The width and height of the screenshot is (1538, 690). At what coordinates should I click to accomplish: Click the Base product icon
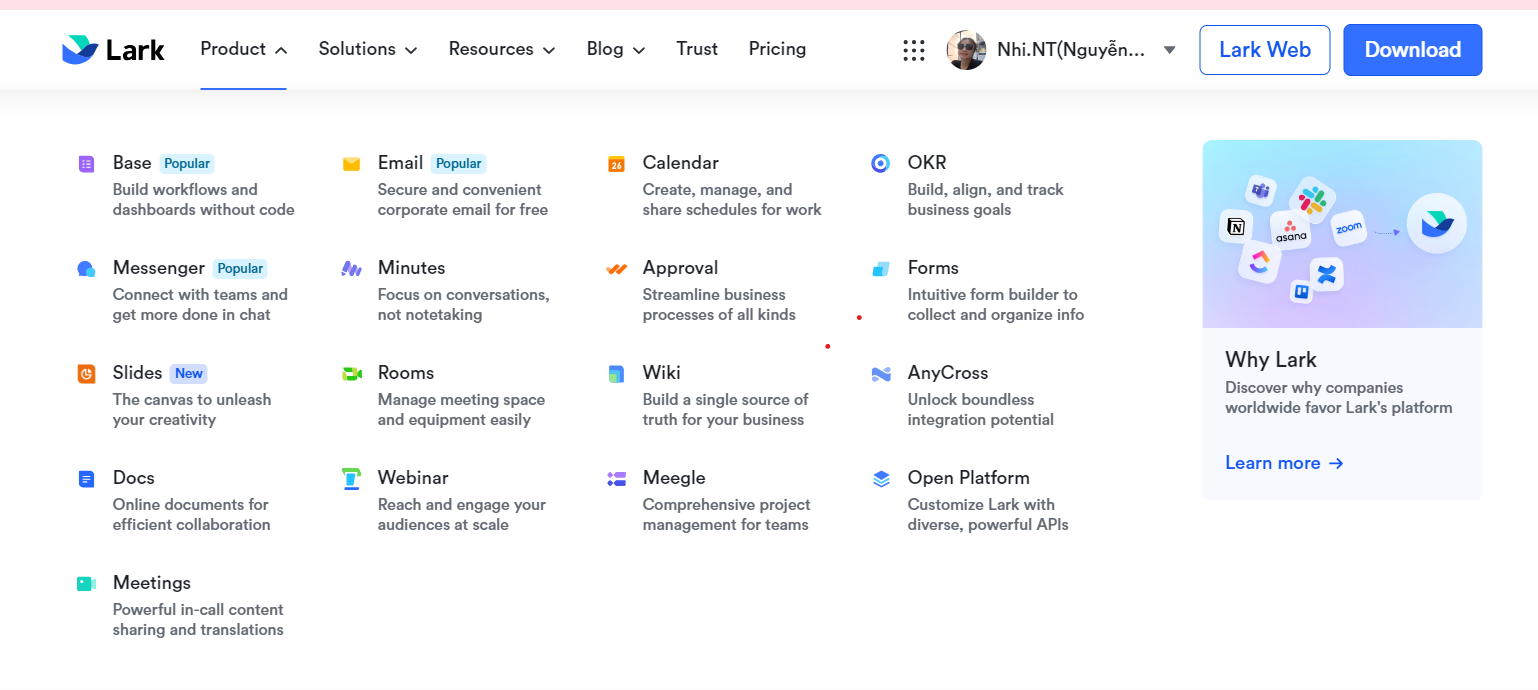click(x=86, y=164)
